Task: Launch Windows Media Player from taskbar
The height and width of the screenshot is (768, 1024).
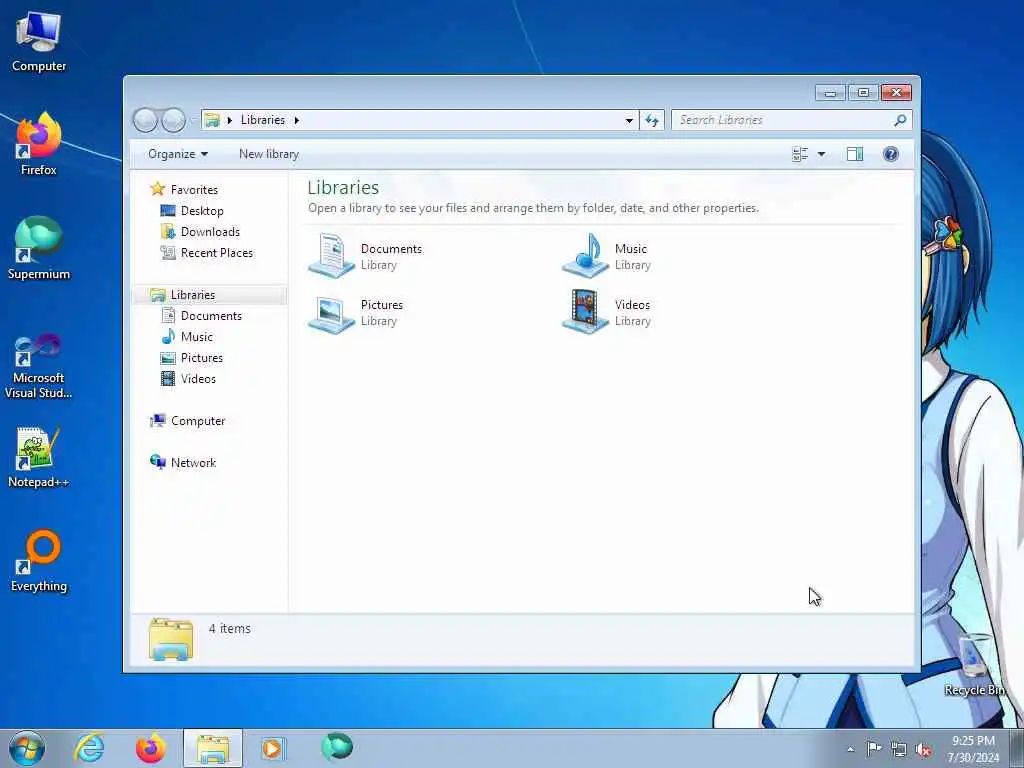Action: (273, 748)
